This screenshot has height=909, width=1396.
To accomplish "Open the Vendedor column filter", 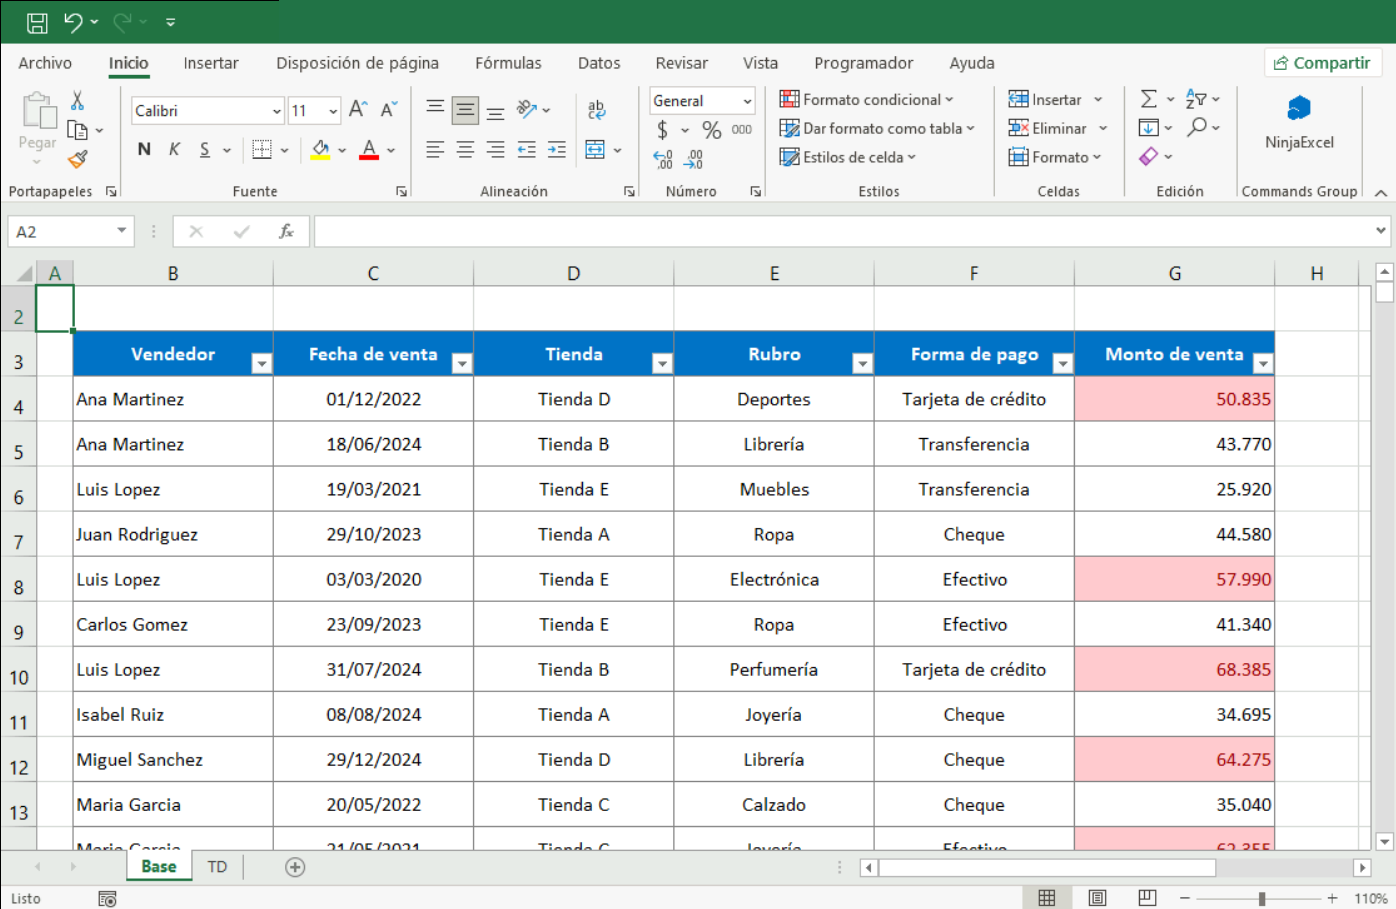I will click(x=261, y=364).
